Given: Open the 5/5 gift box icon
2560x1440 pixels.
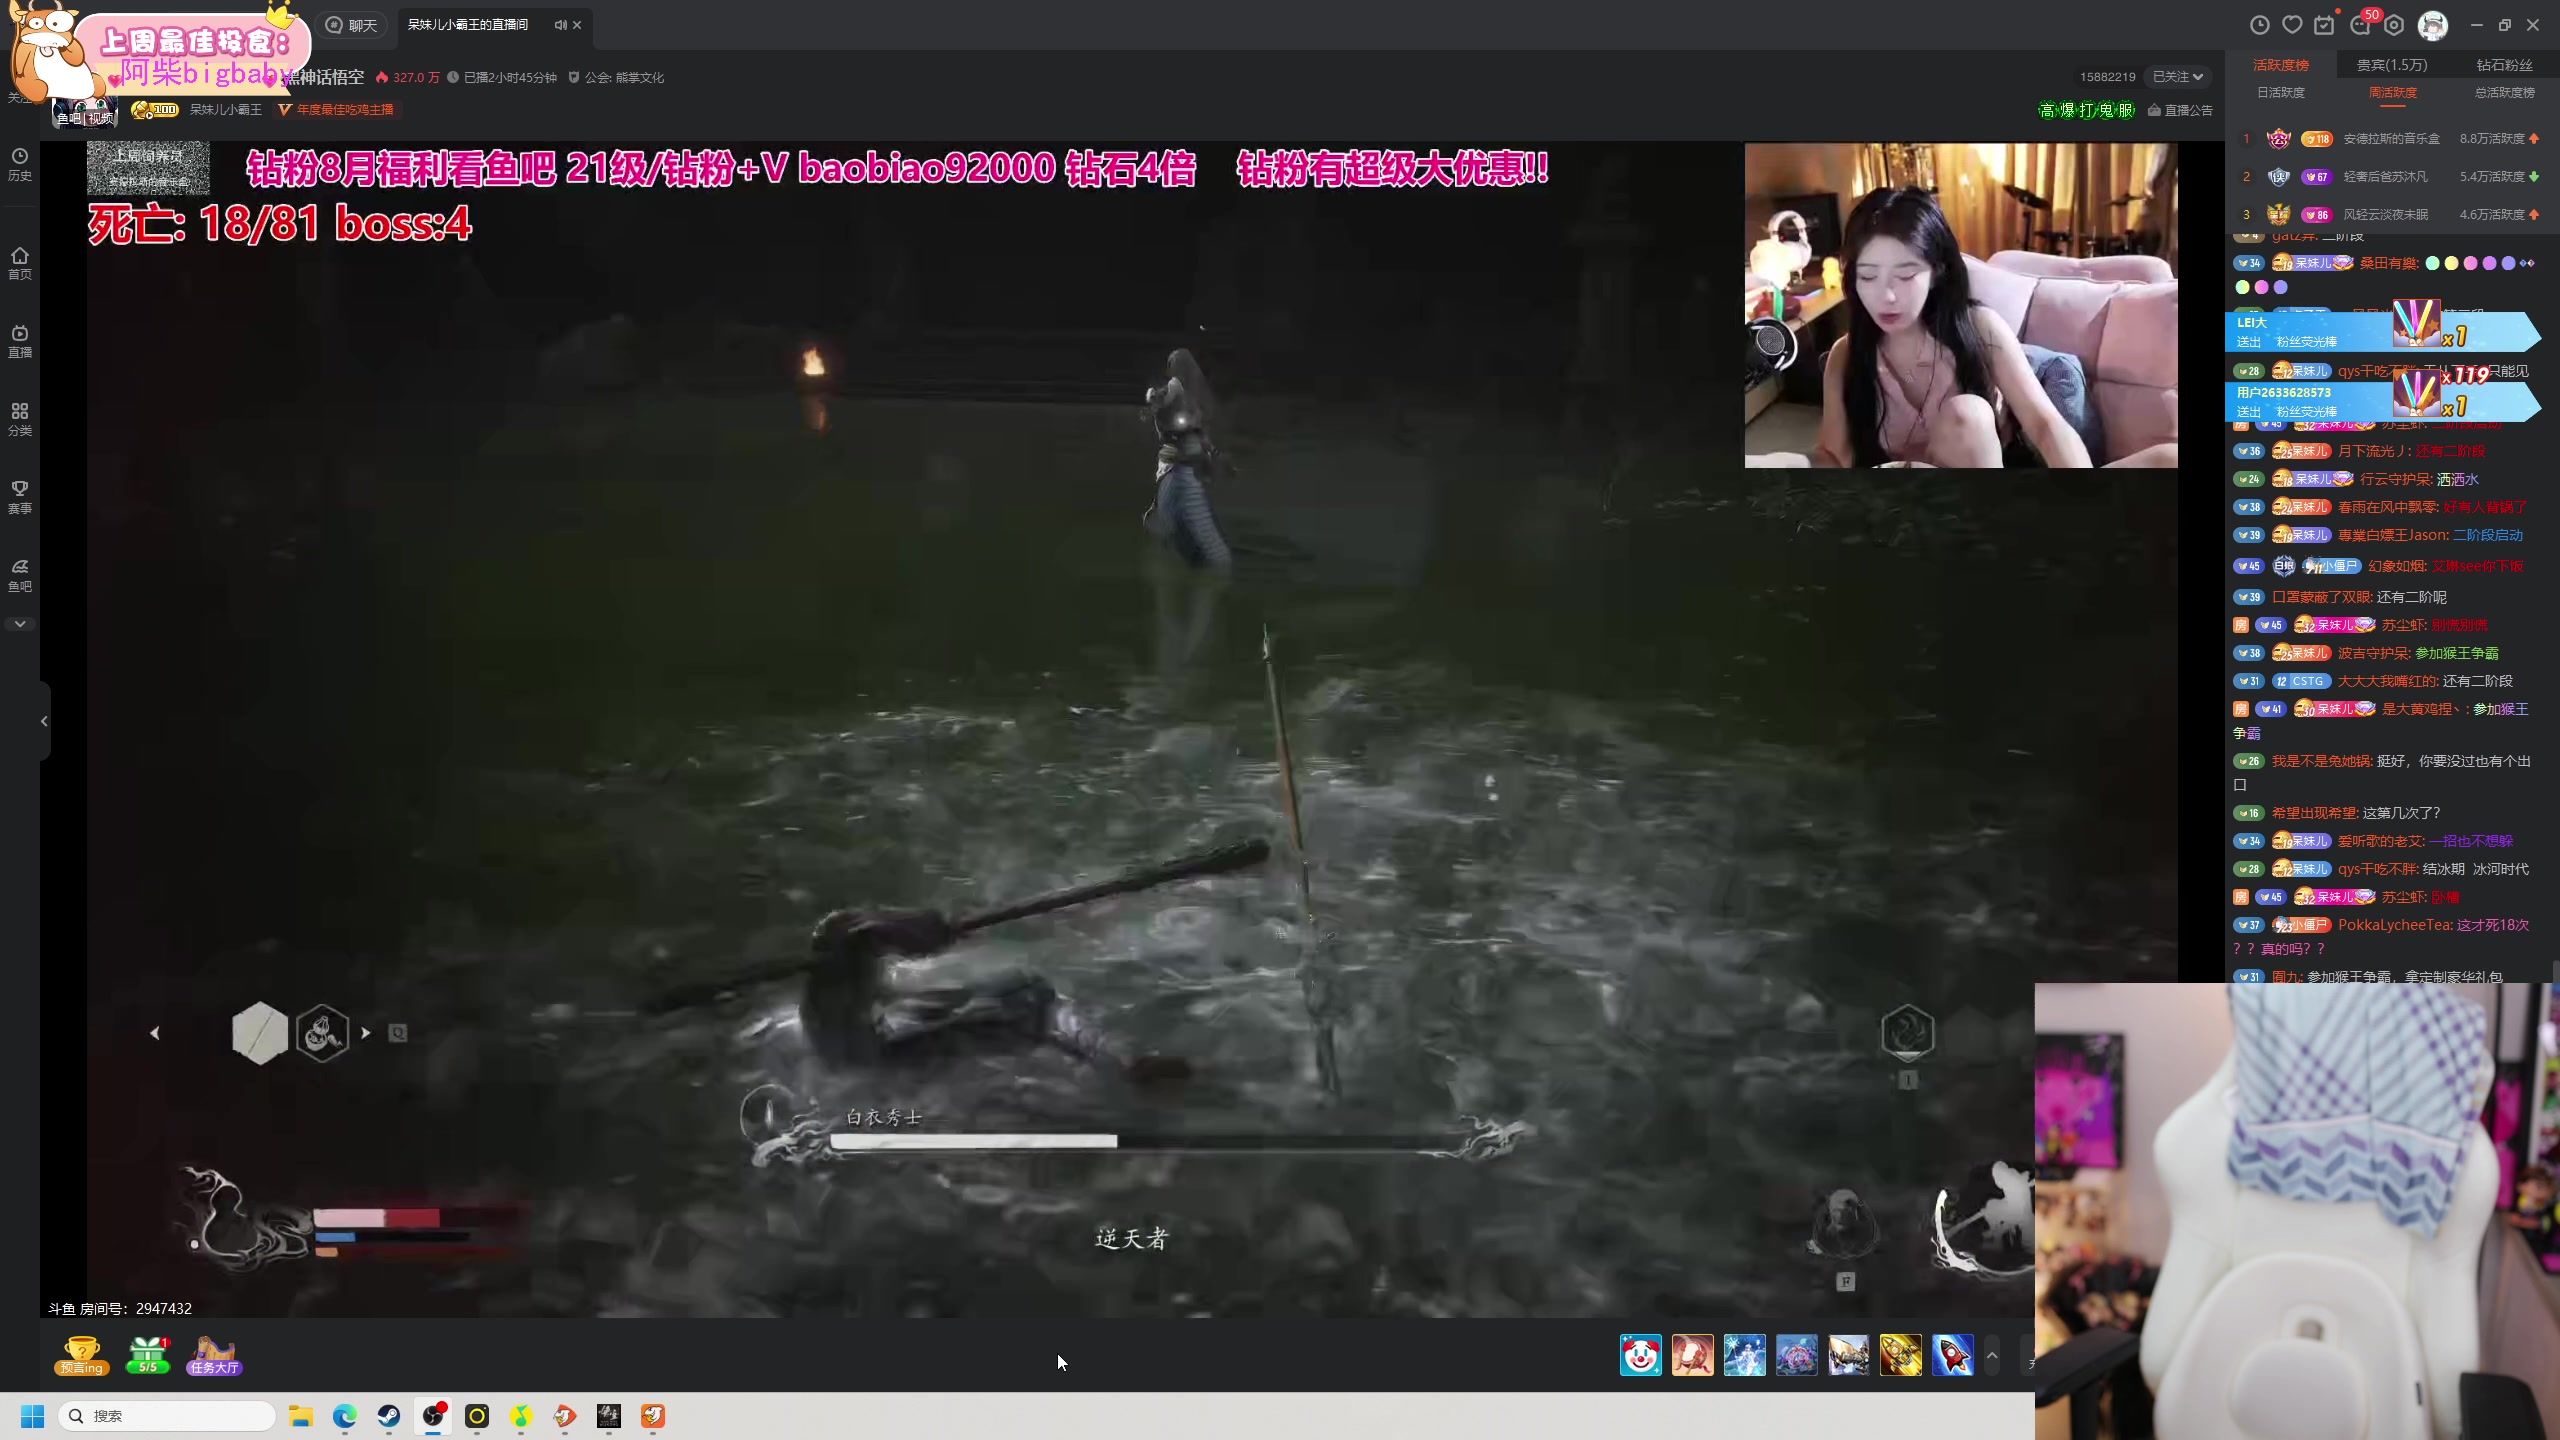Looking at the screenshot, I should [148, 1356].
